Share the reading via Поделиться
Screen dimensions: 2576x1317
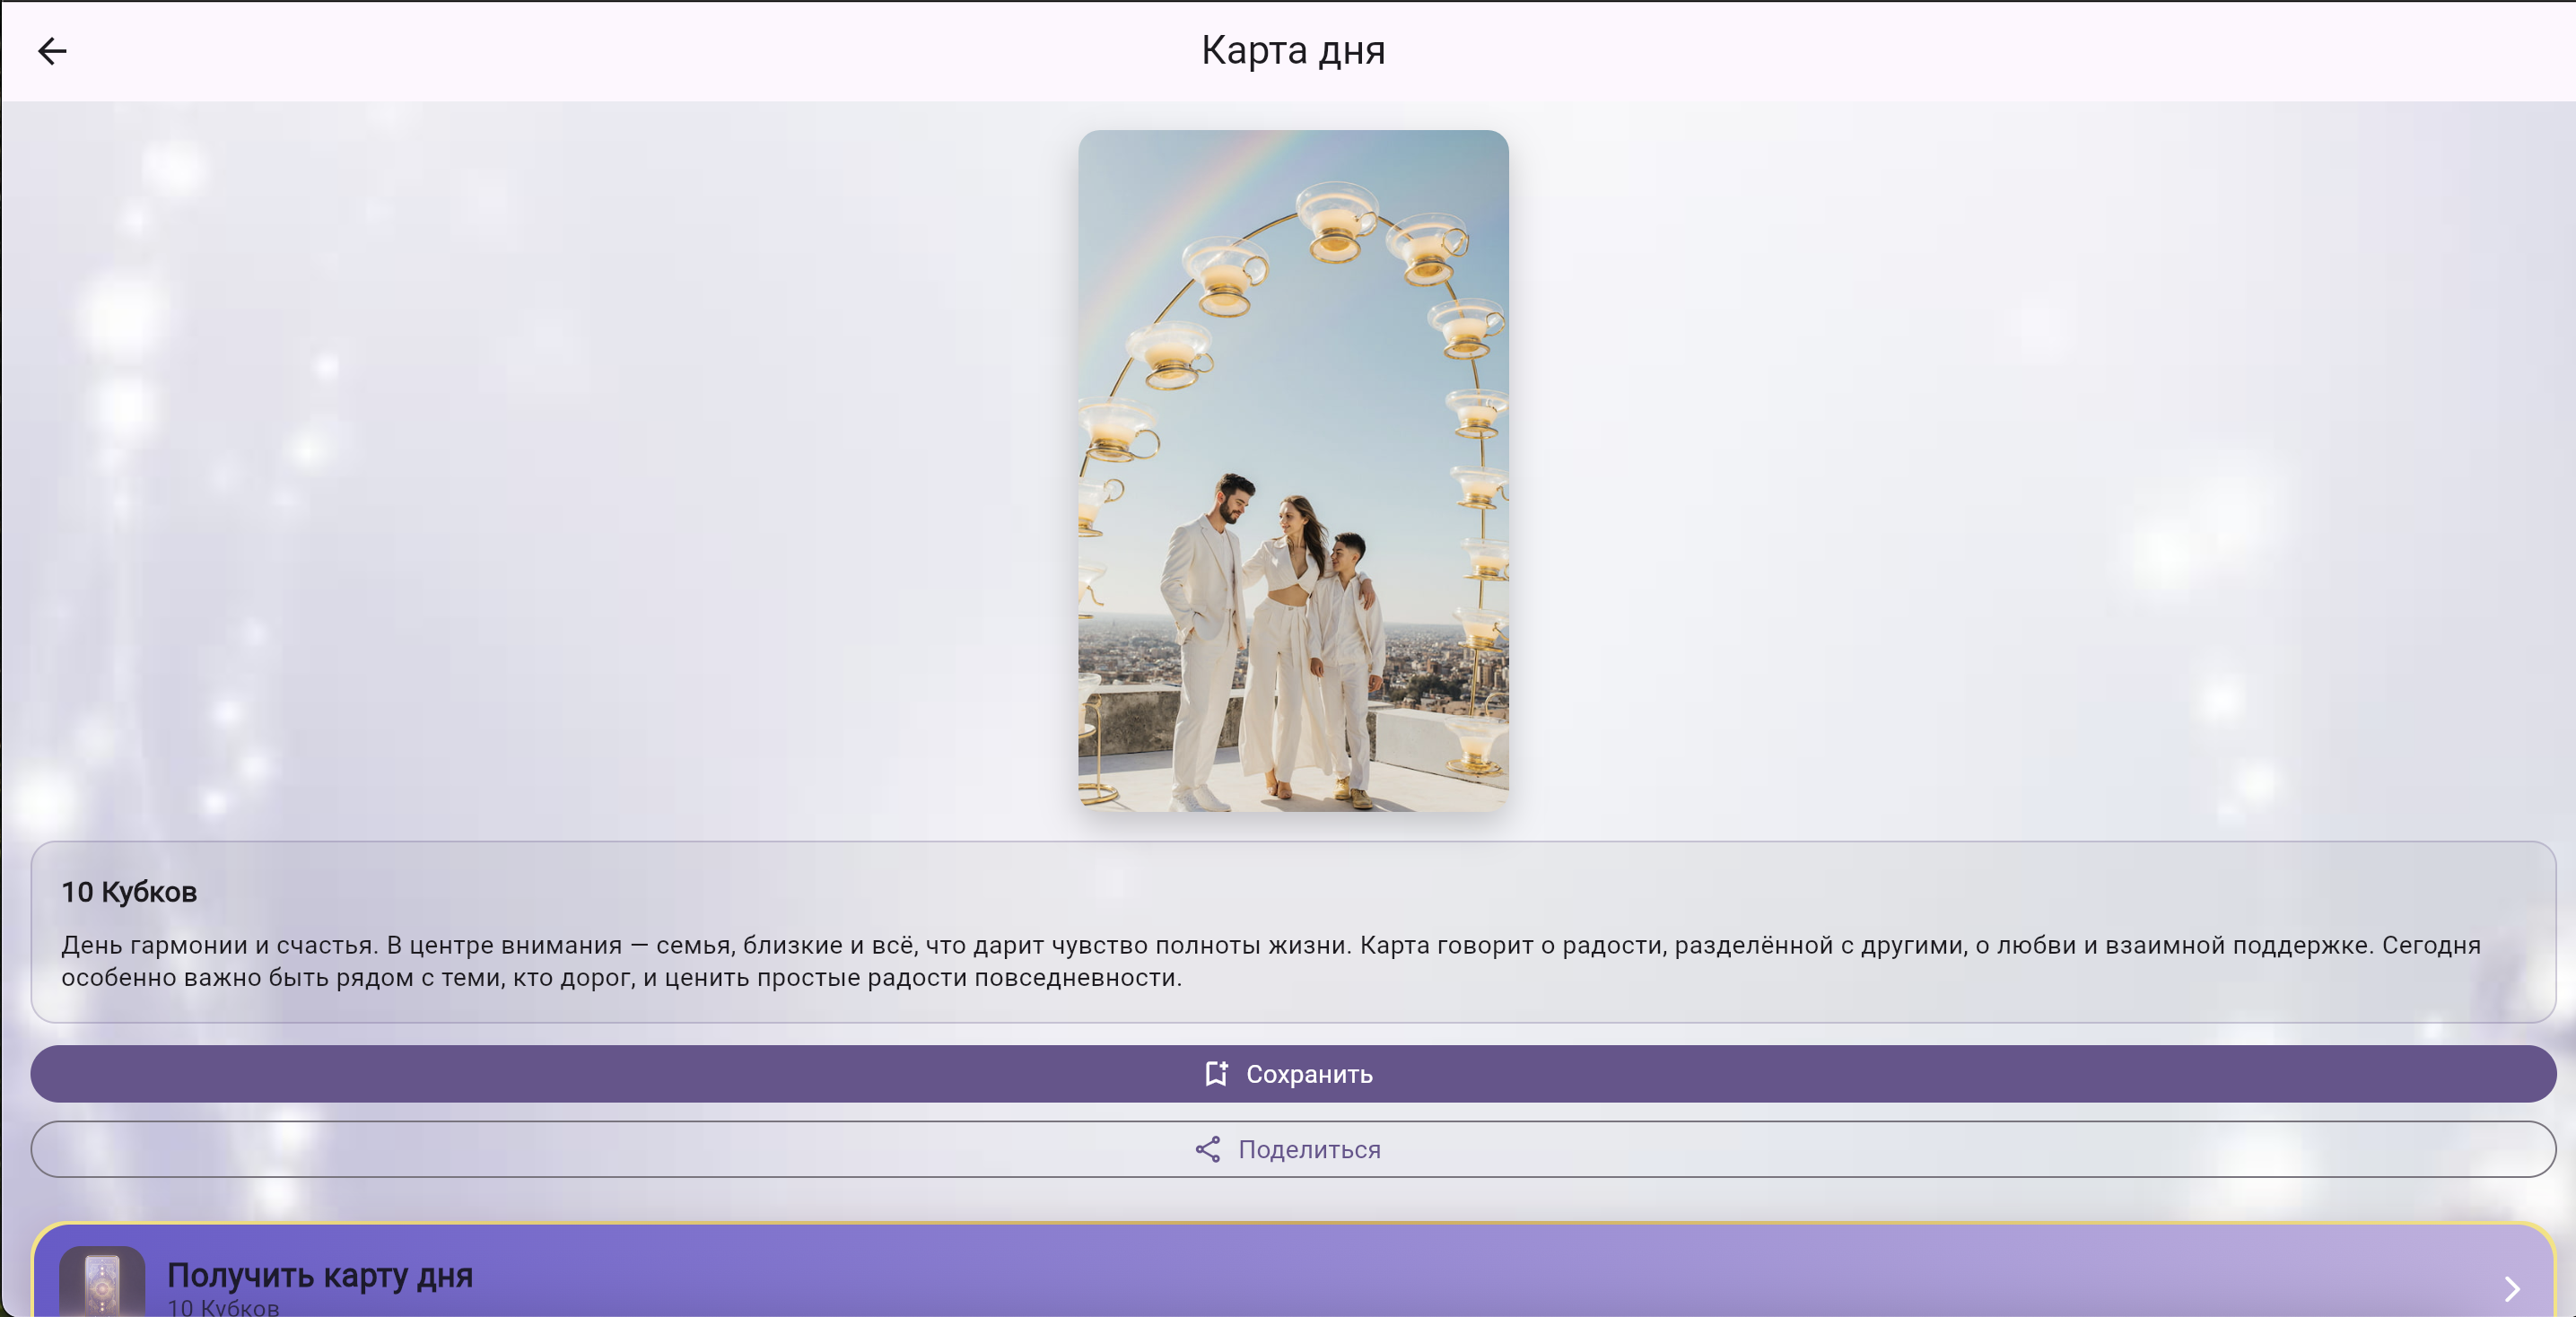coord(1288,1150)
